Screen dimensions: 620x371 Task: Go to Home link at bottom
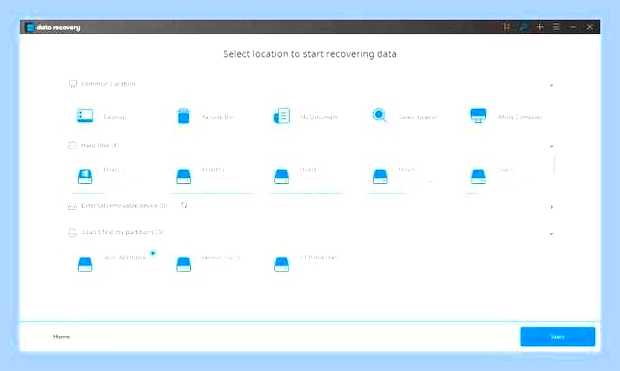(x=61, y=337)
